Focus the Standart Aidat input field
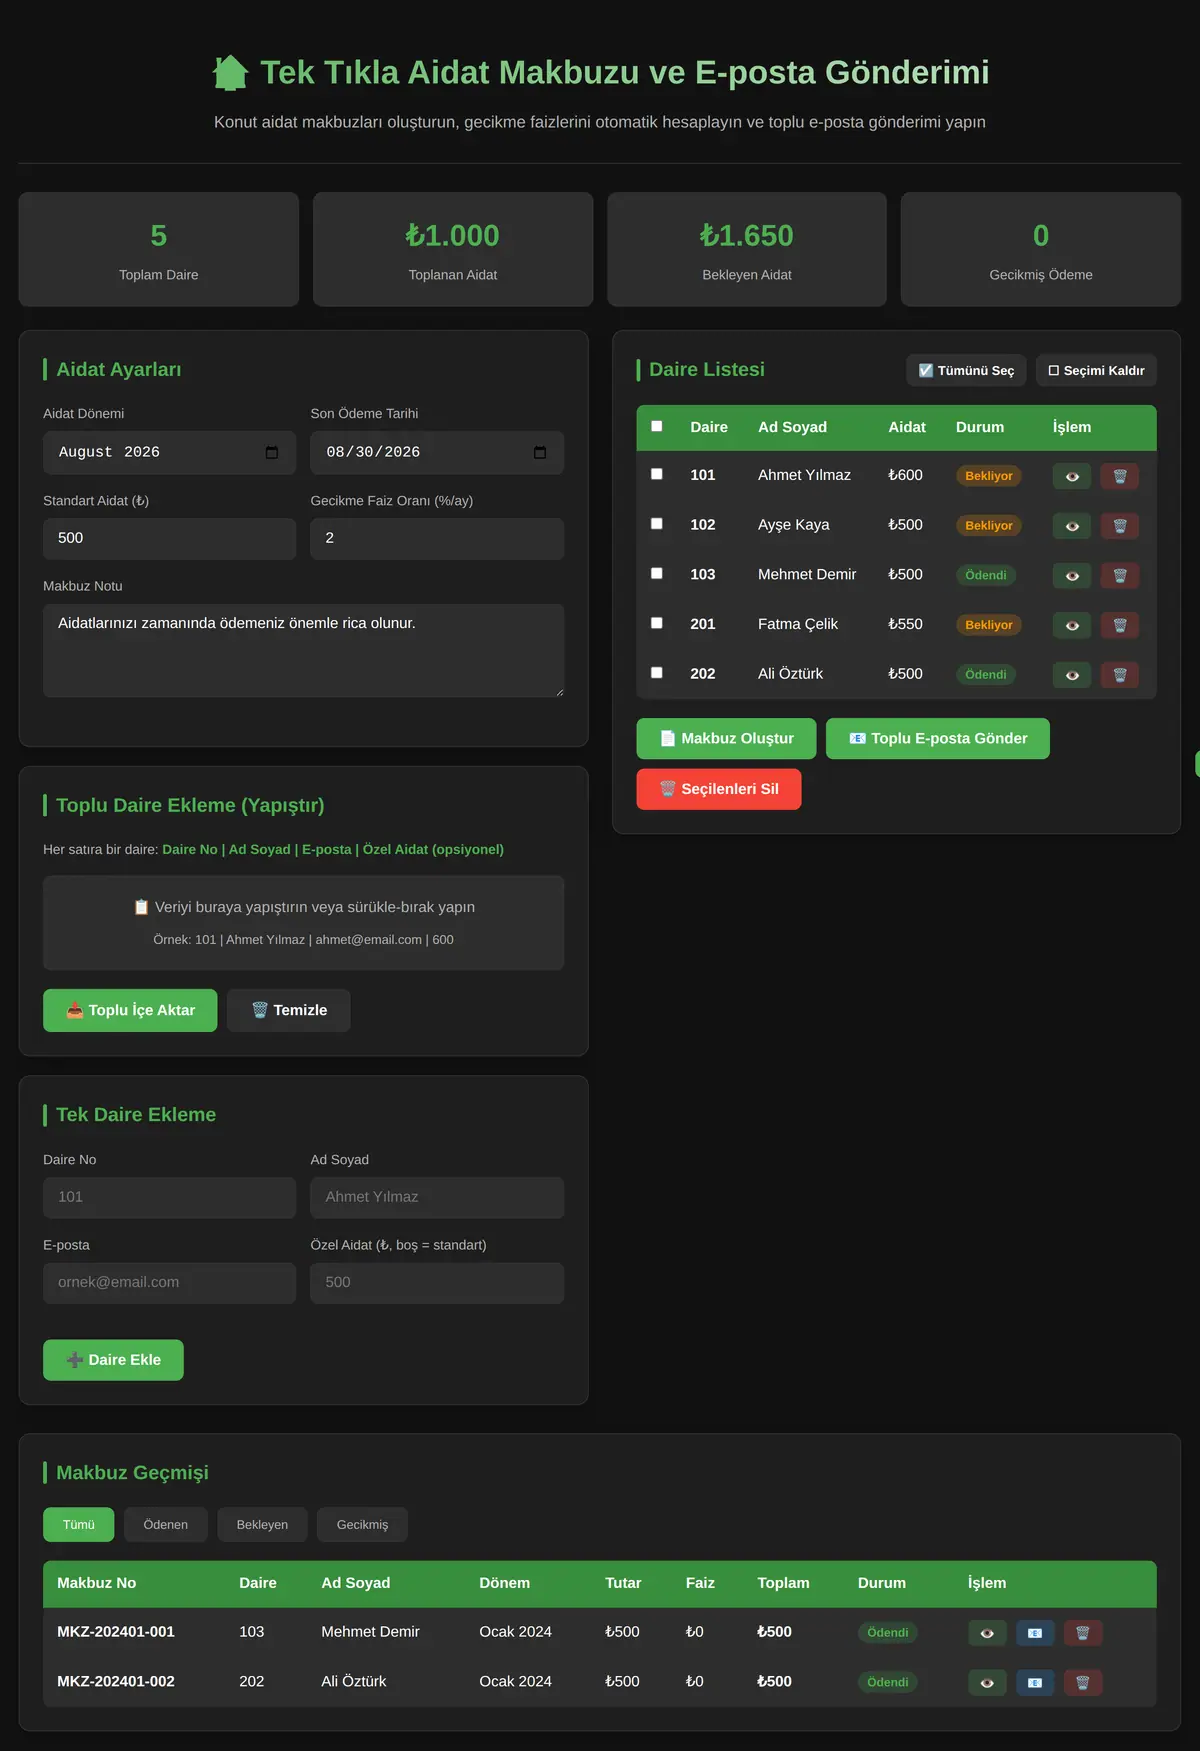 [x=170, y=538]
